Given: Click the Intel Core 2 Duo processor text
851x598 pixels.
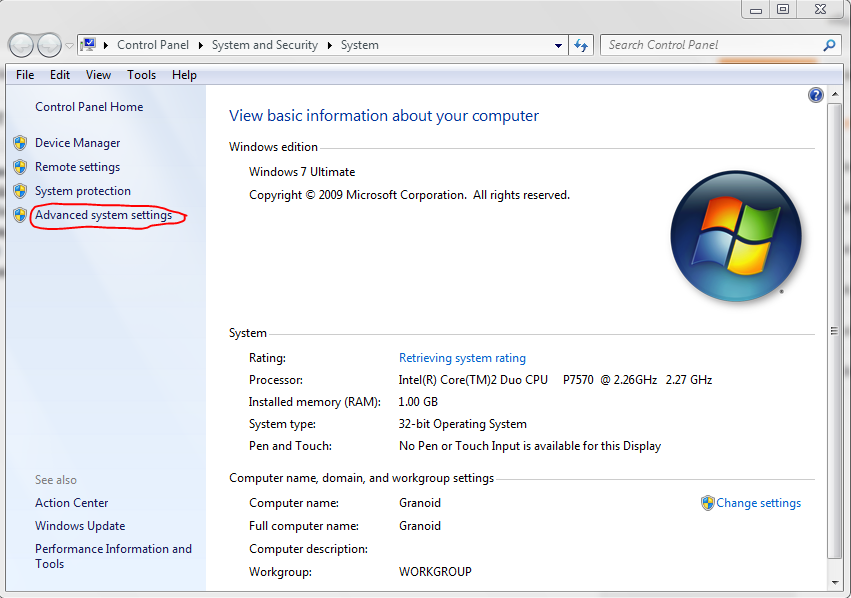Looking at the screenshot, I should tap(555, 380).
